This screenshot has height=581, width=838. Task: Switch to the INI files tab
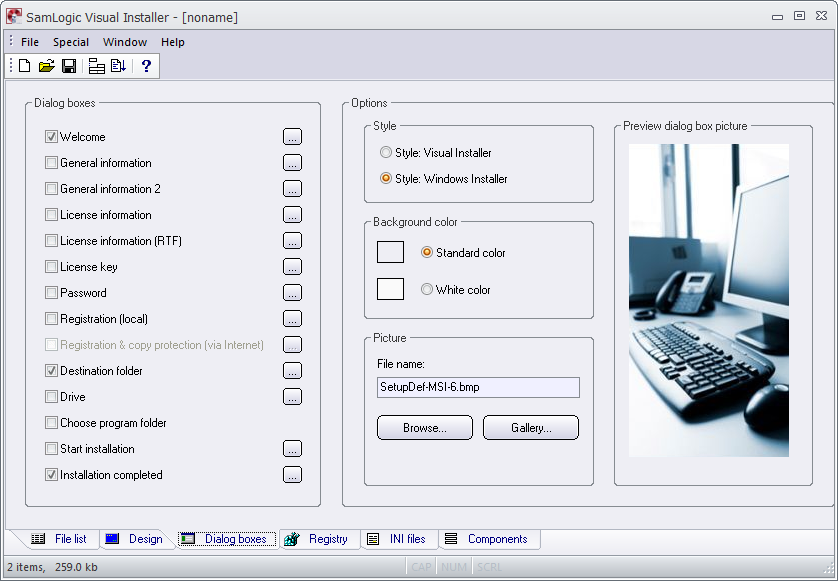pyautogui.click(x=397, y=539)
